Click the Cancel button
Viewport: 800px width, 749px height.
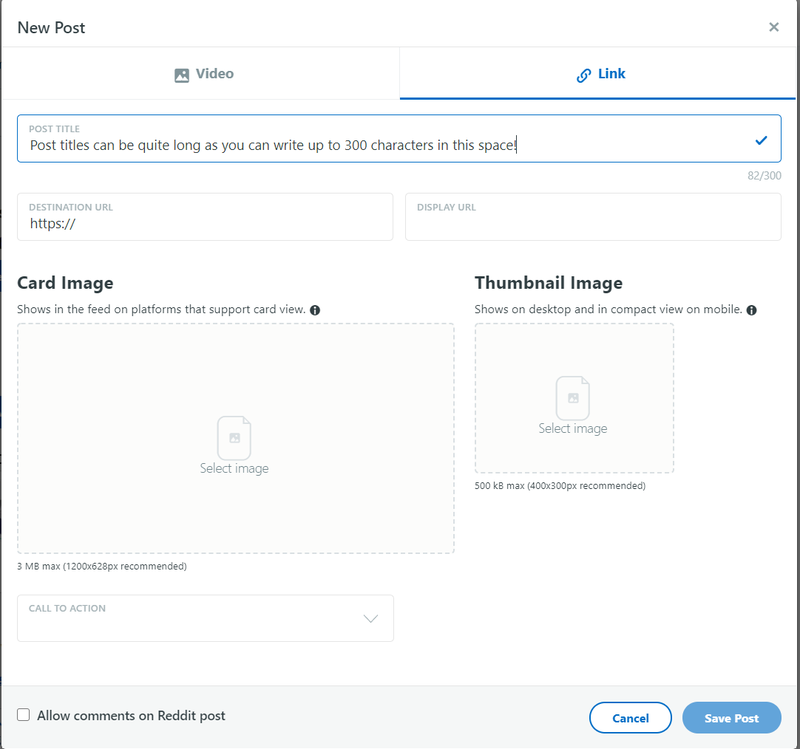tap(630, 717)
